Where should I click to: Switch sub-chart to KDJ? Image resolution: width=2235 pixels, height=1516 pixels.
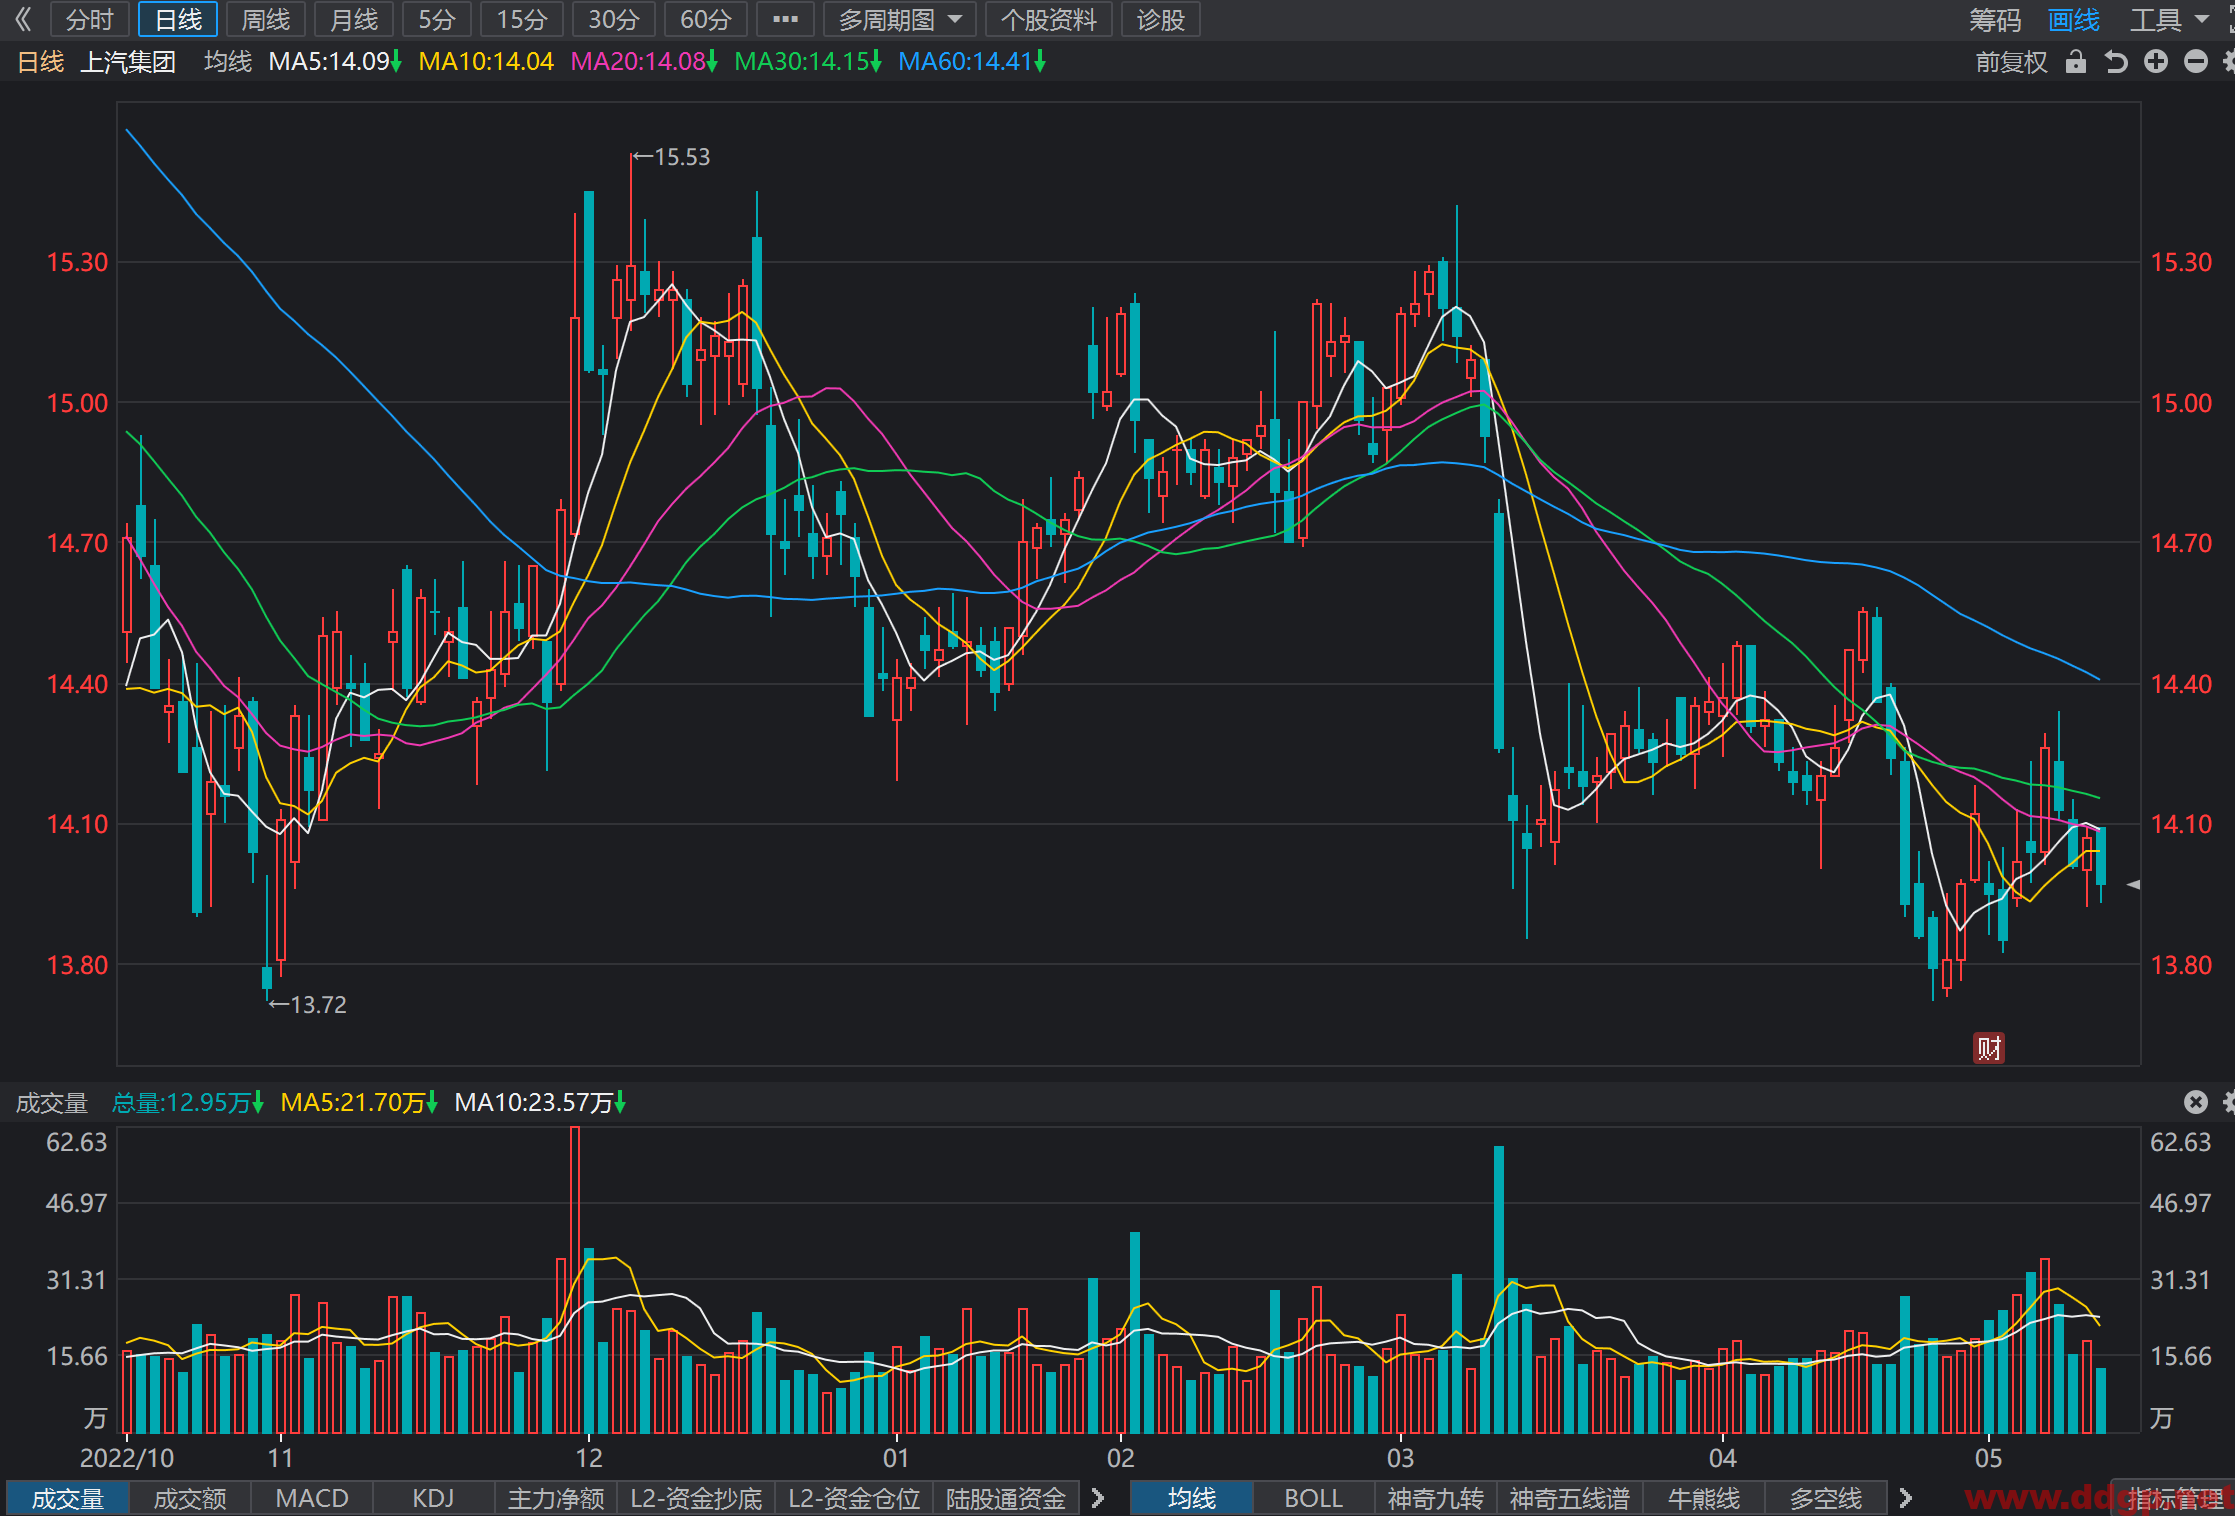point(434,1498)
